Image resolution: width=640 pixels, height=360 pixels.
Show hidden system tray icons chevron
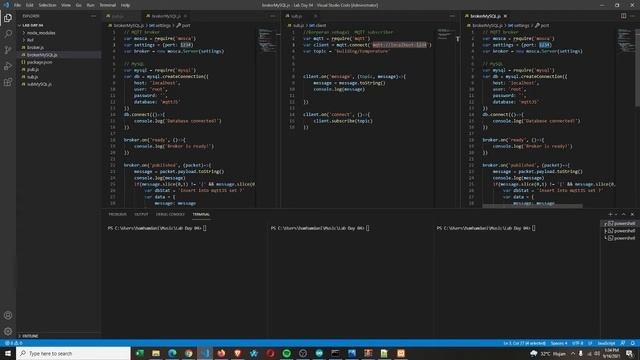pyautogui.click(x=573, y=353)
